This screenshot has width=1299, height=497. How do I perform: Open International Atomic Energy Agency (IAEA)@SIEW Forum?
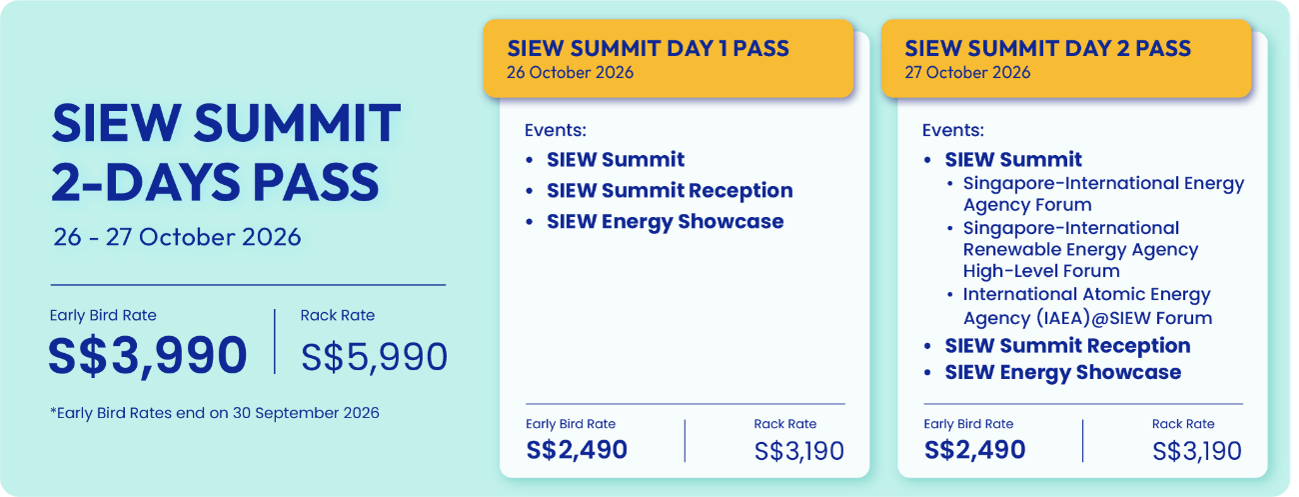coord(1087,306)
